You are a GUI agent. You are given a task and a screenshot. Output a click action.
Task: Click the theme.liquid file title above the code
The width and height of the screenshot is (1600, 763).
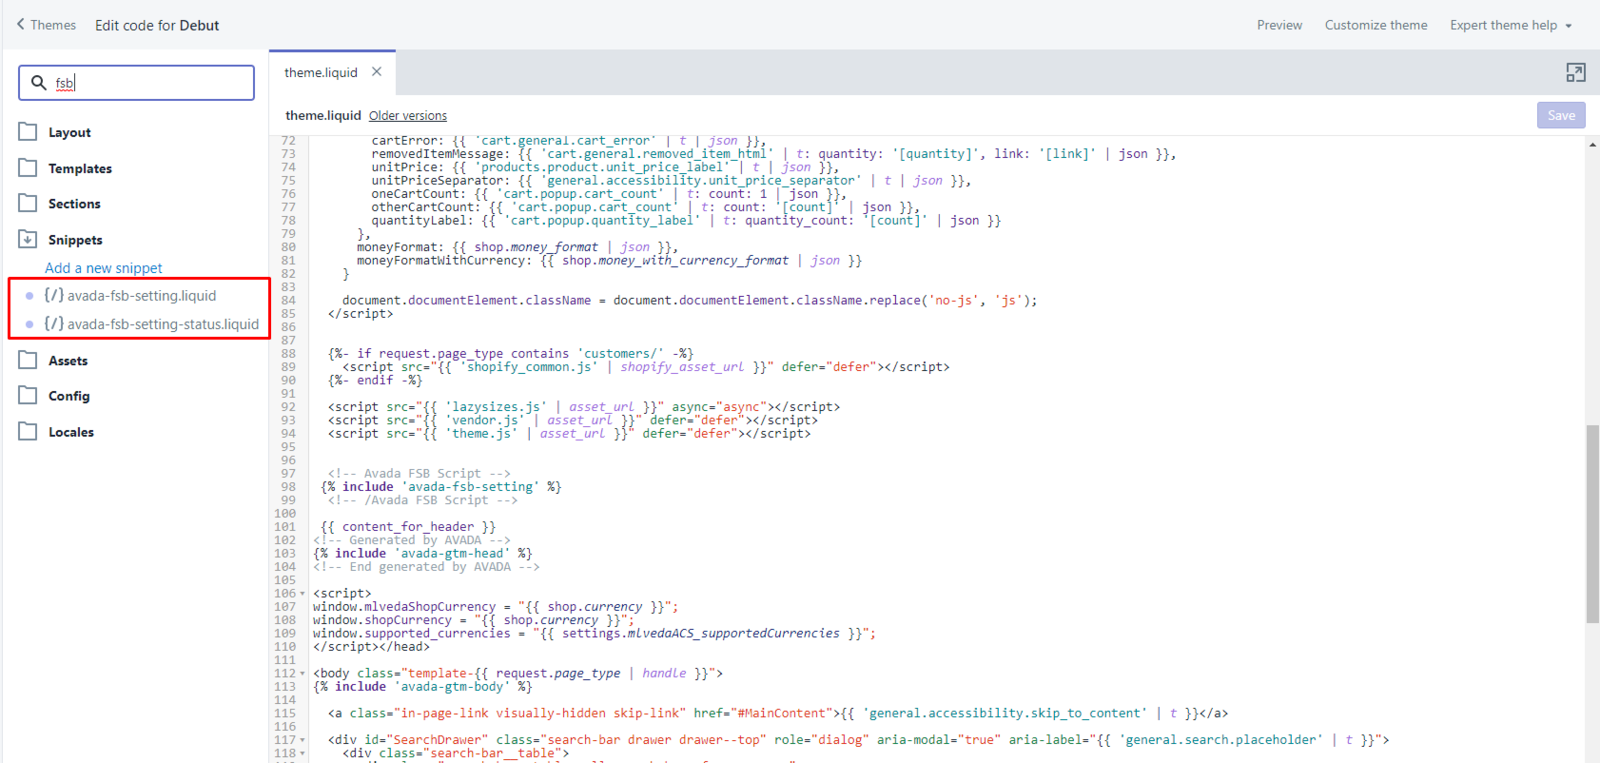(x=323, y=116)
